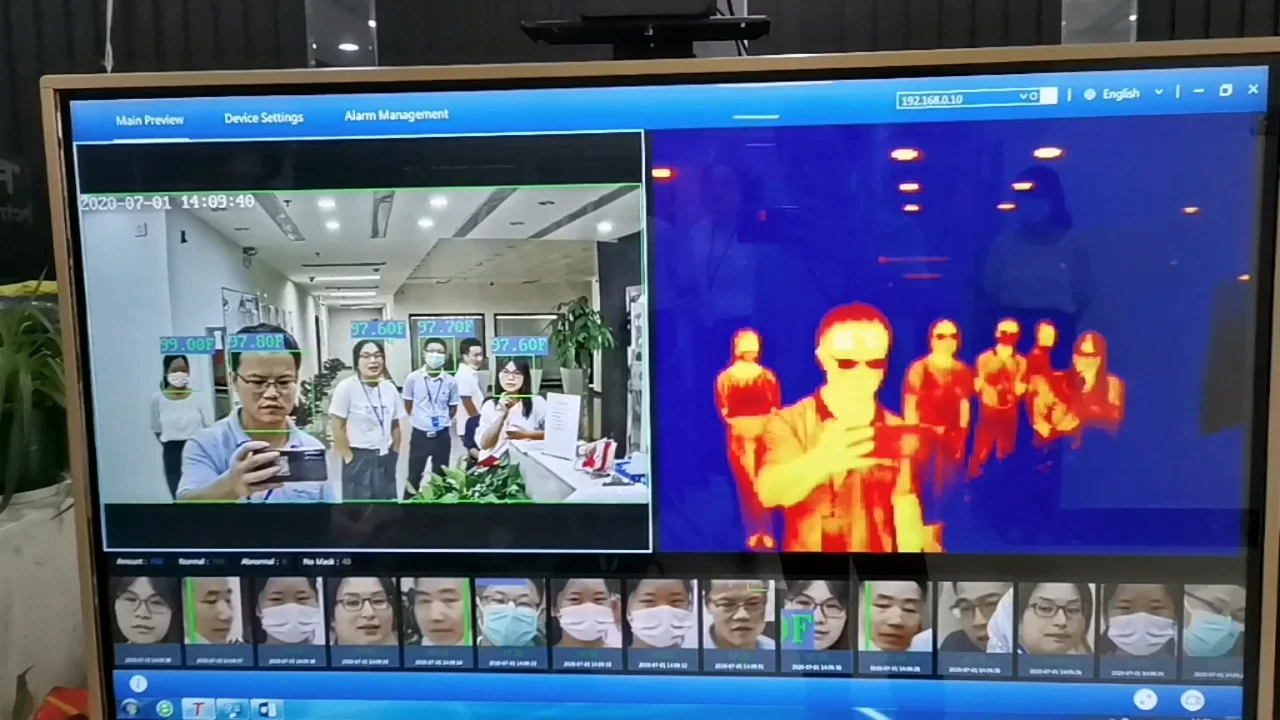This screenshot has width=1280, height=720.
Task: Click the fullscreen icon at bottom right
Action: [1146, 700]
